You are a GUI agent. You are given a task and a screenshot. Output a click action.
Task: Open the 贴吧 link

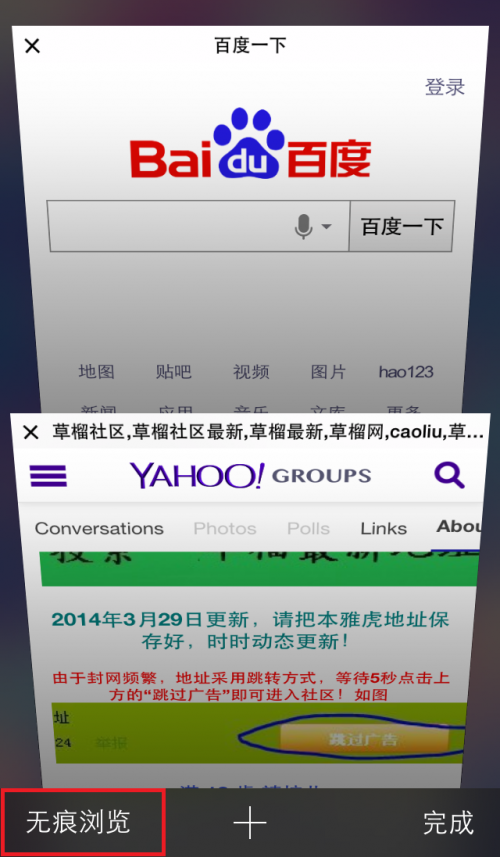point(173,372)
